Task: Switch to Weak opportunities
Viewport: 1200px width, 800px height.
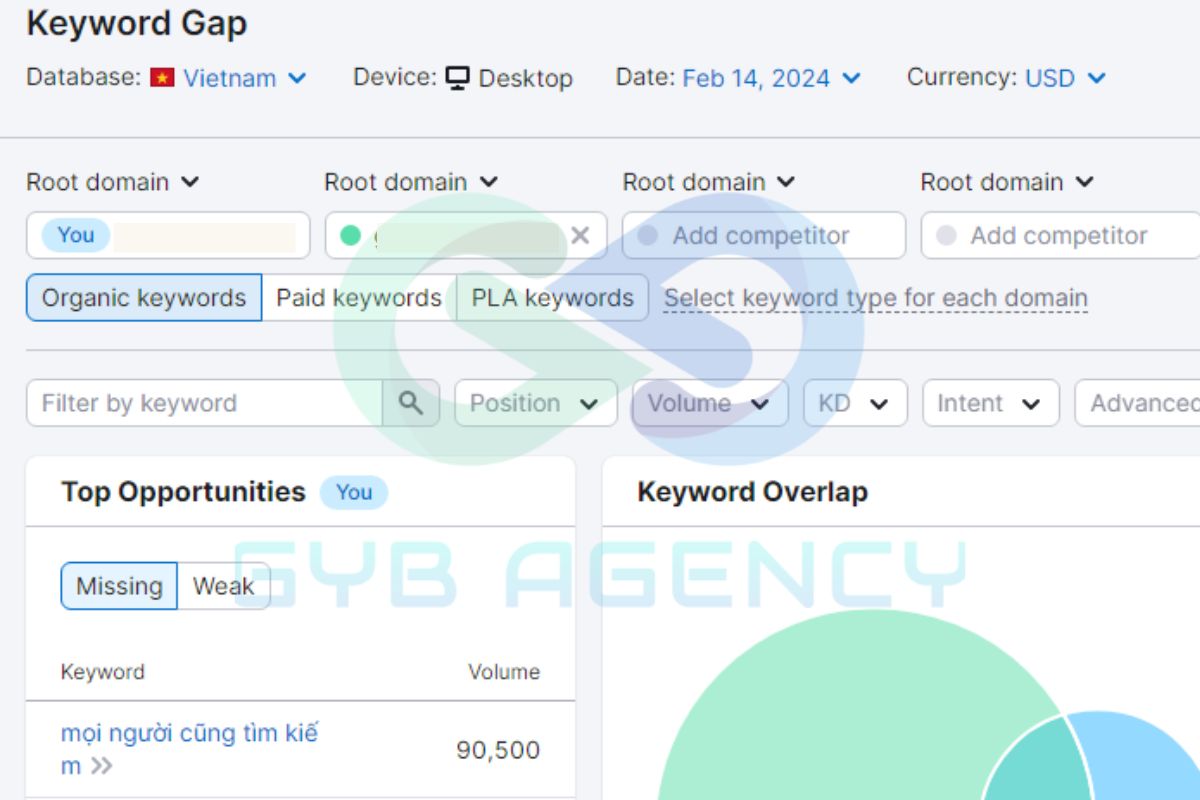Action: pyautogui.click(x=223, y=586)
